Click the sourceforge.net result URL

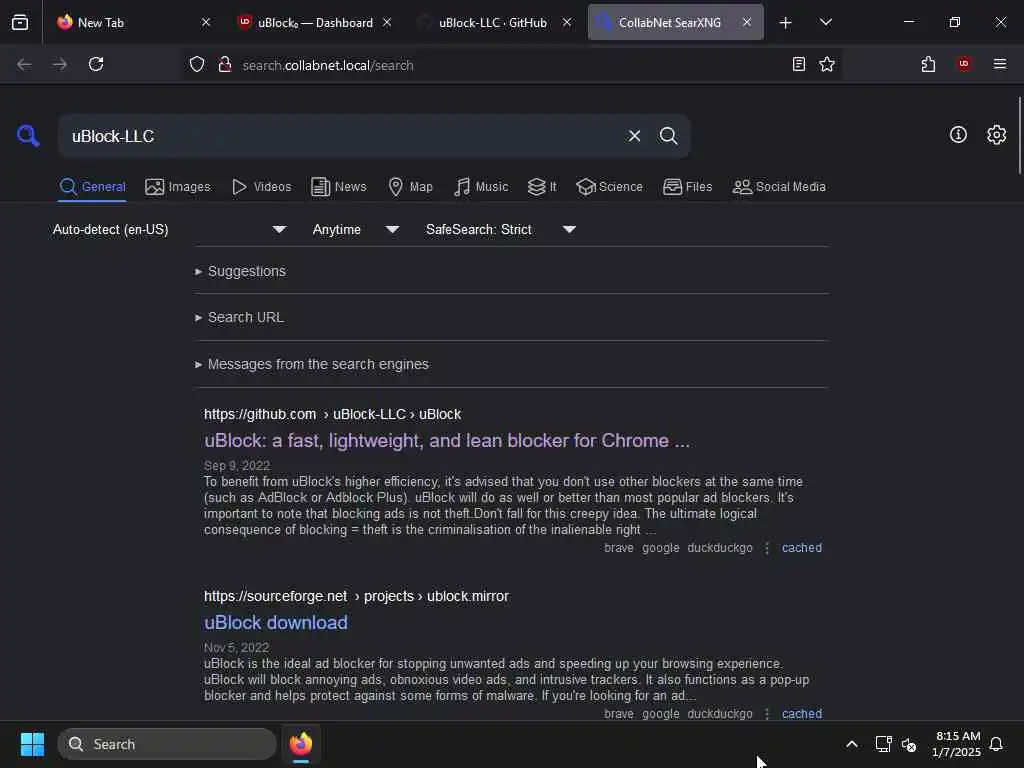[356, 596]
